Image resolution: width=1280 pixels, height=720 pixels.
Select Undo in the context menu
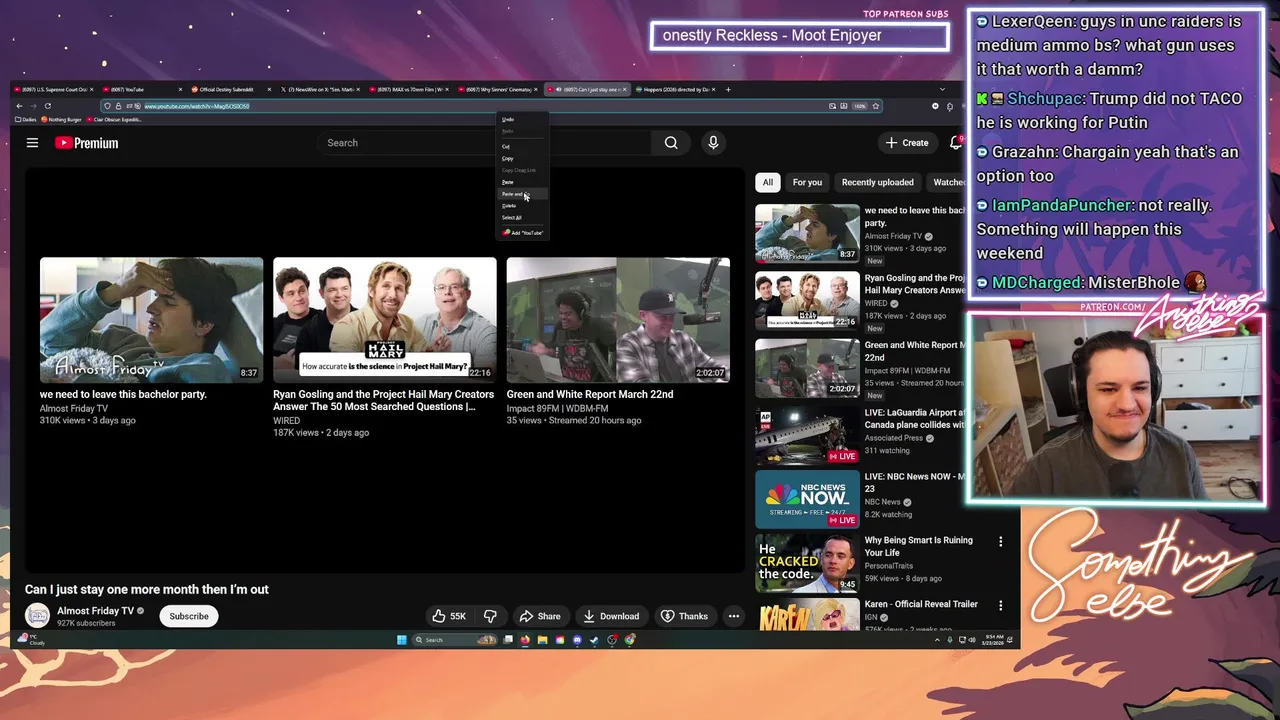pos(508,119)
